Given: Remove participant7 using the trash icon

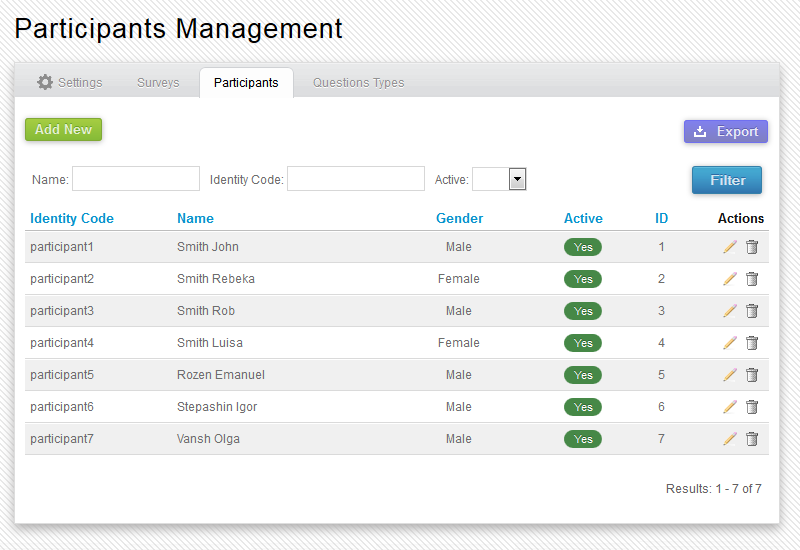Looking at the screenshot, I should pos(752,439).
